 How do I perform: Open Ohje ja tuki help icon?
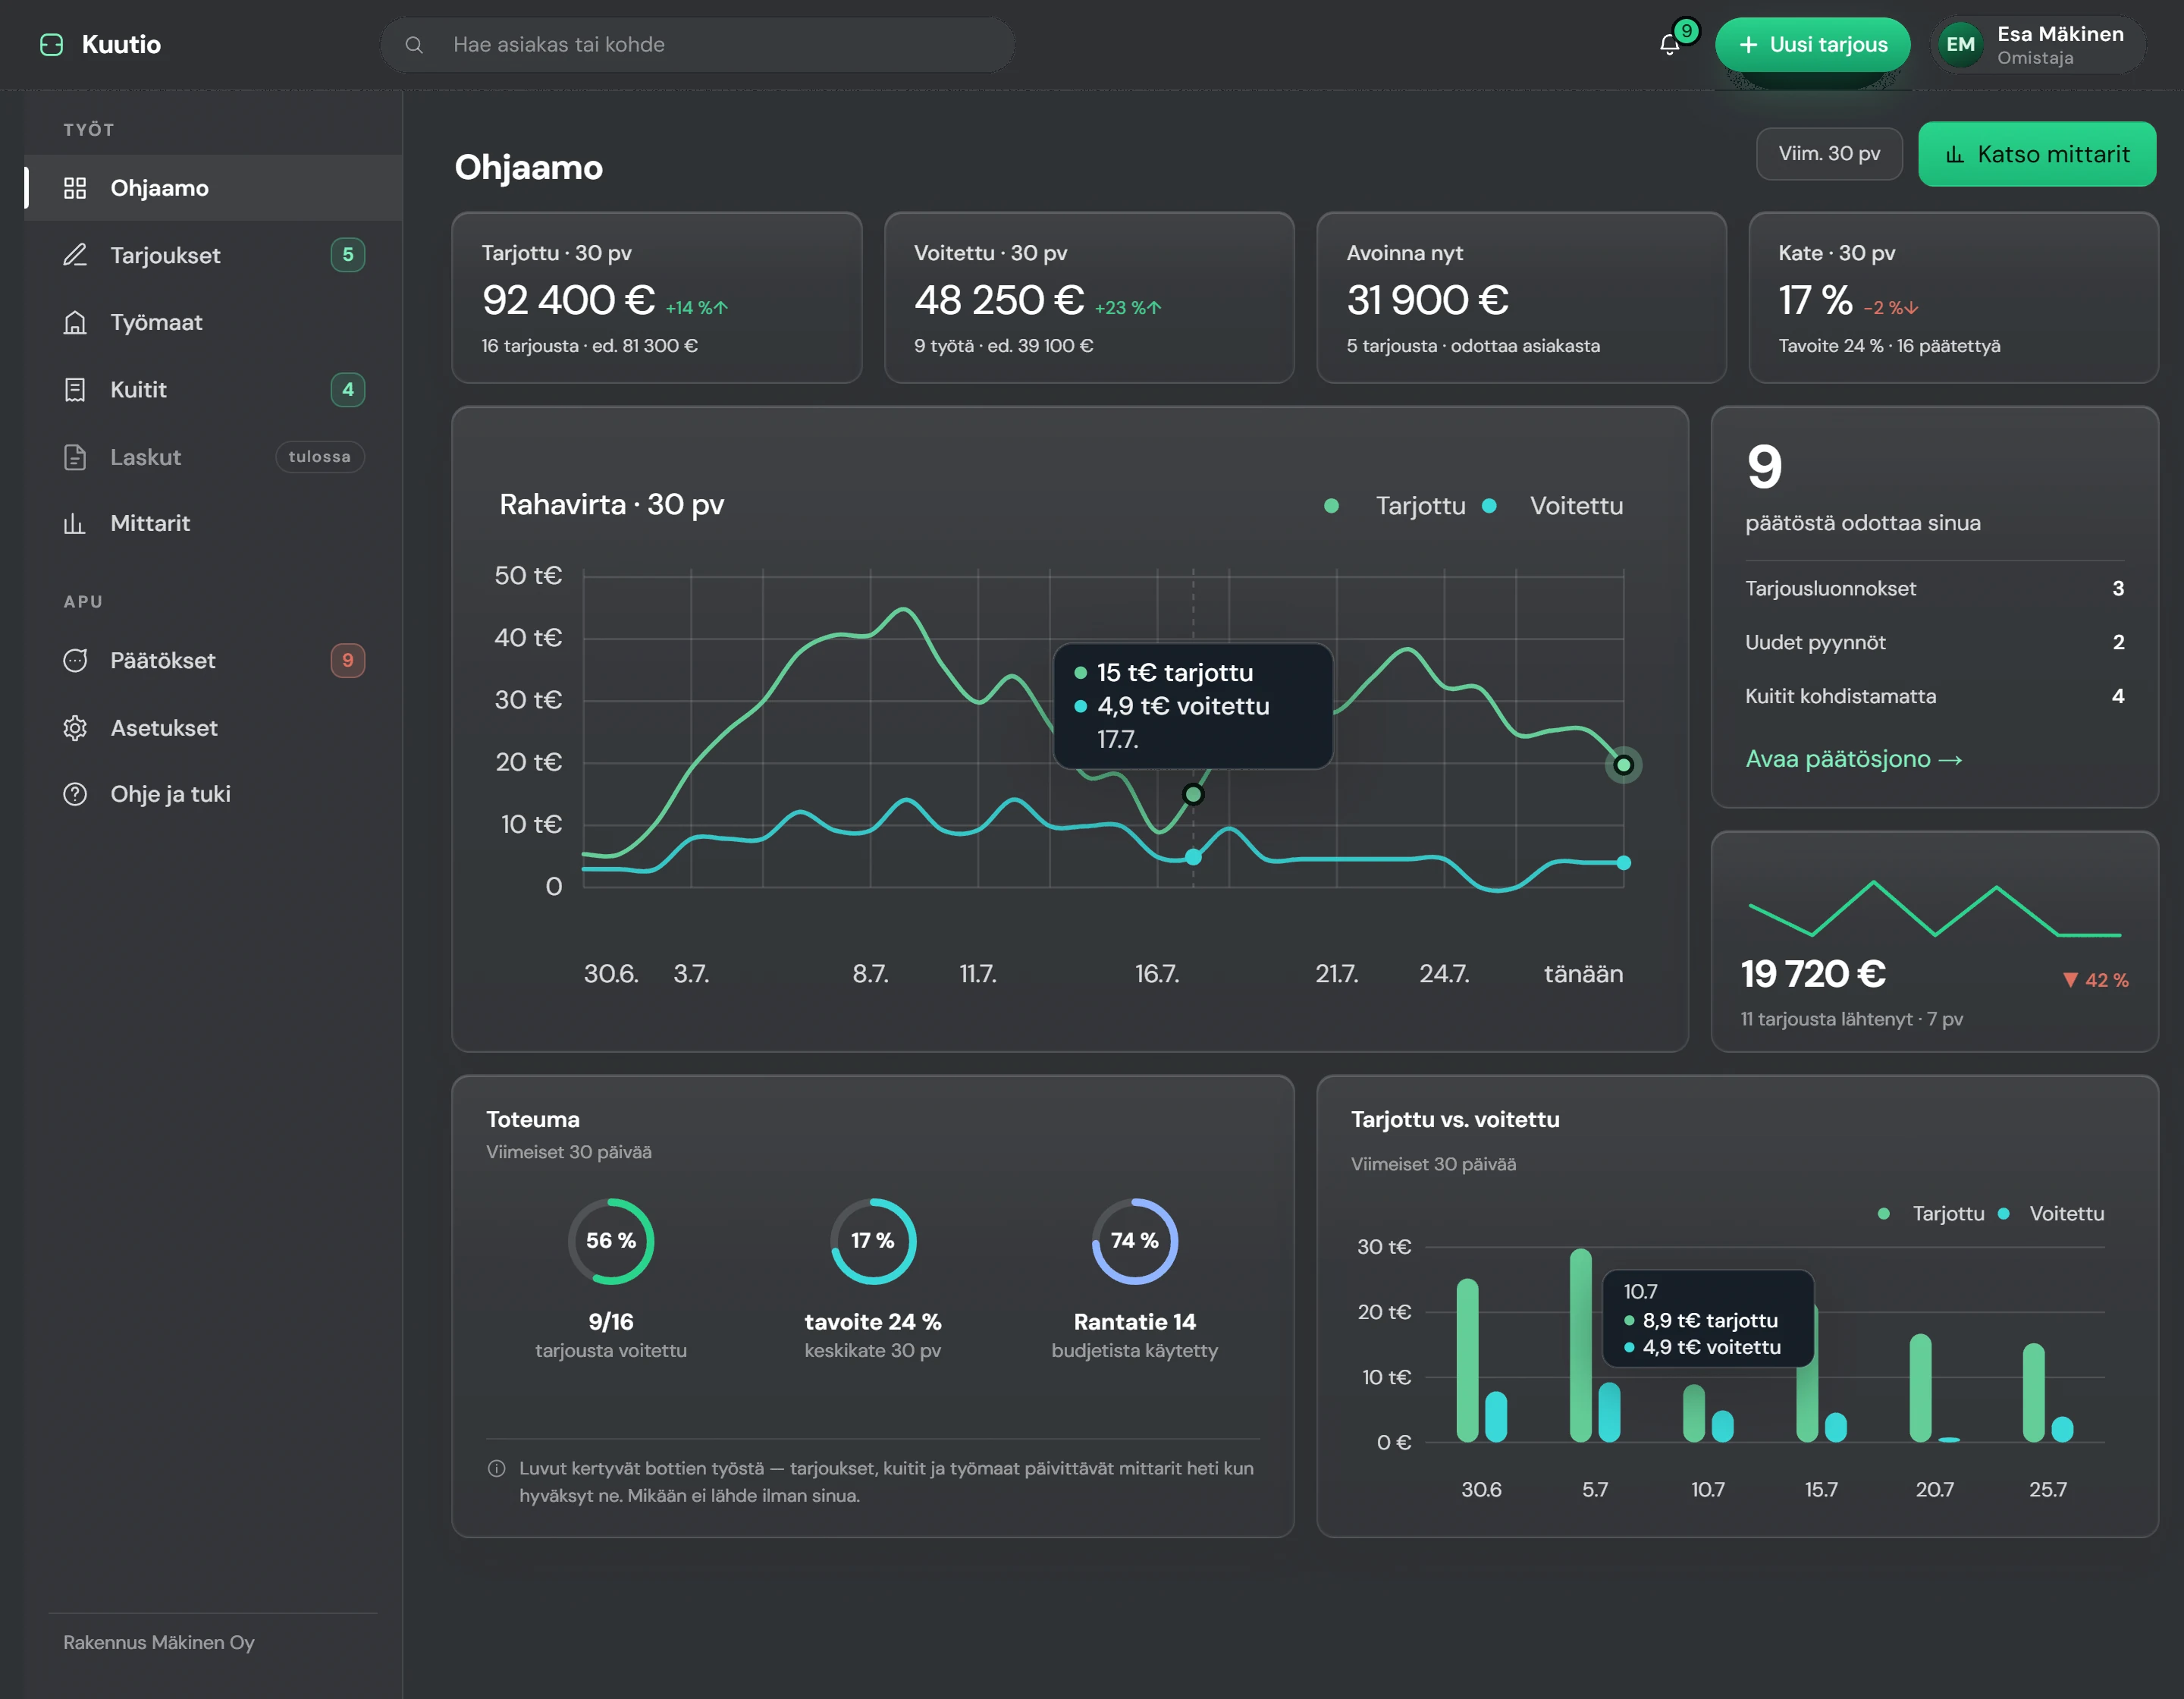click(75, 794)
